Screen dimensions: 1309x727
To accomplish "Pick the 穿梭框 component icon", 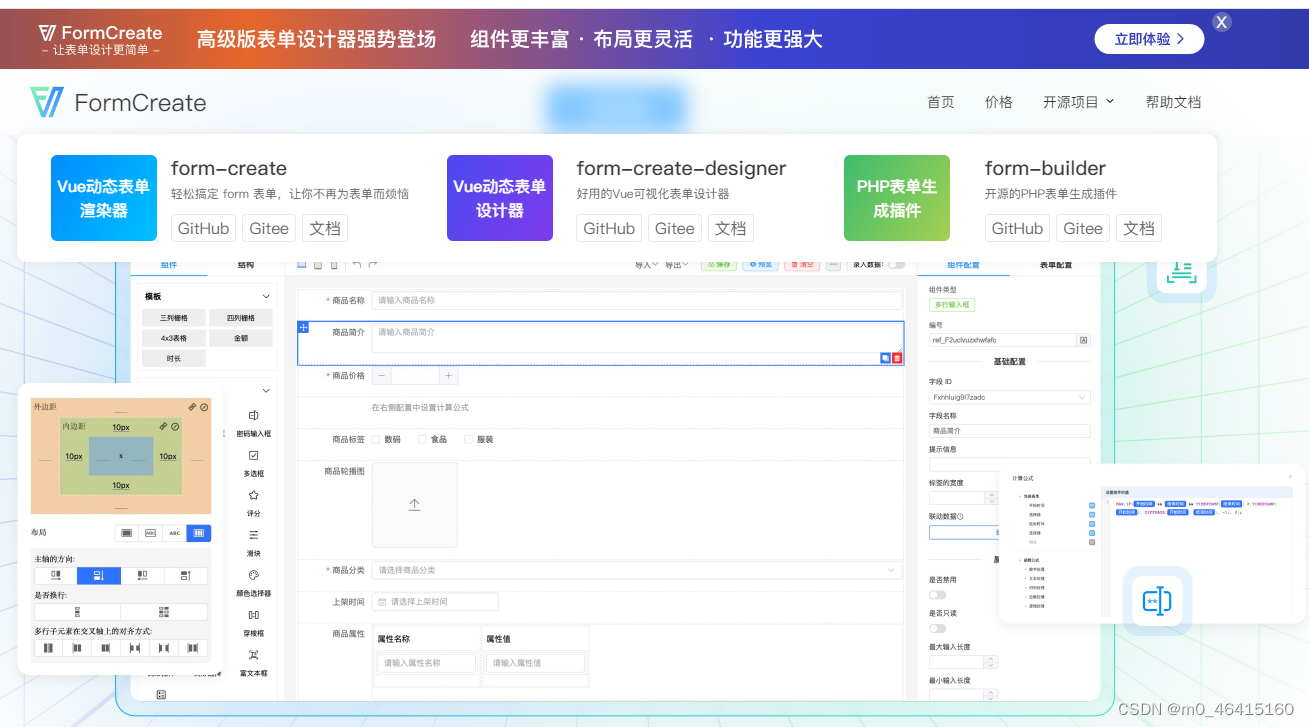I will [x=253, y=615].
